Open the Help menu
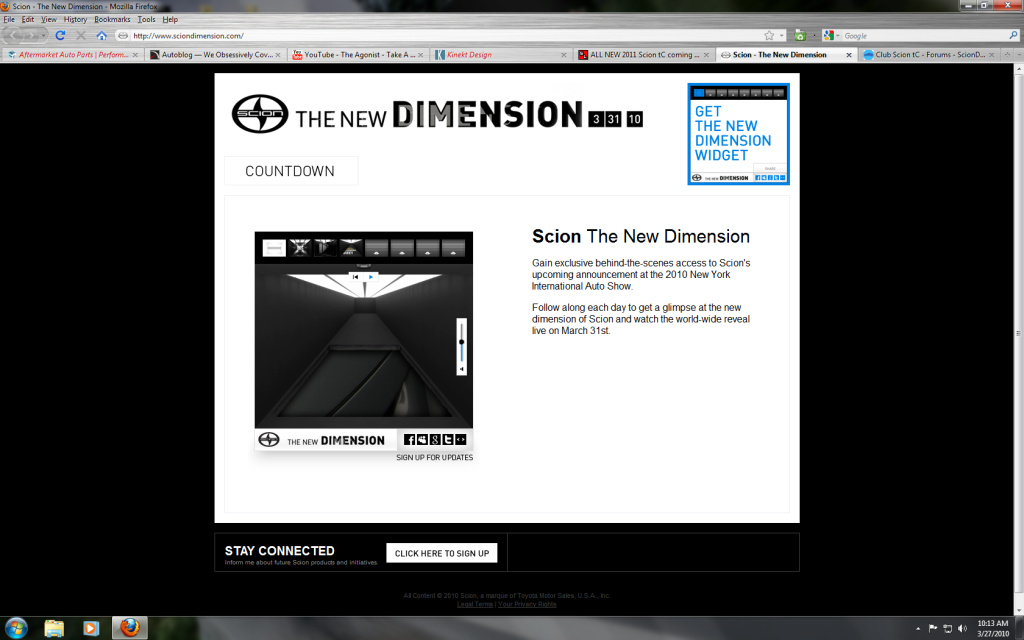This screenshot has width=1024, height=640. [x=170, y=20]
